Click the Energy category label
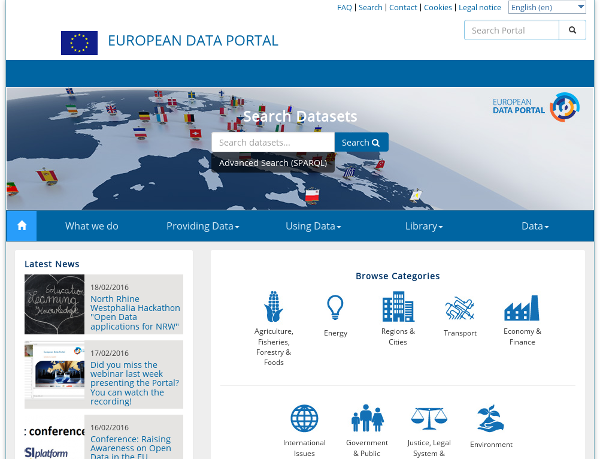Screen dimensions: 600x459 335,333
